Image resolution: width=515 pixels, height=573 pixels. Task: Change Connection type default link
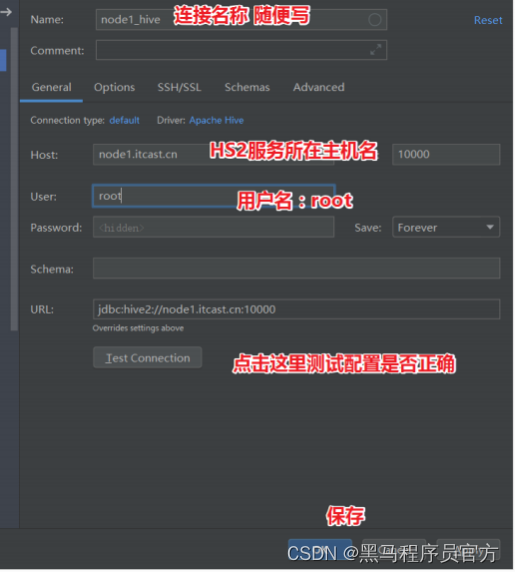(124, 120)
